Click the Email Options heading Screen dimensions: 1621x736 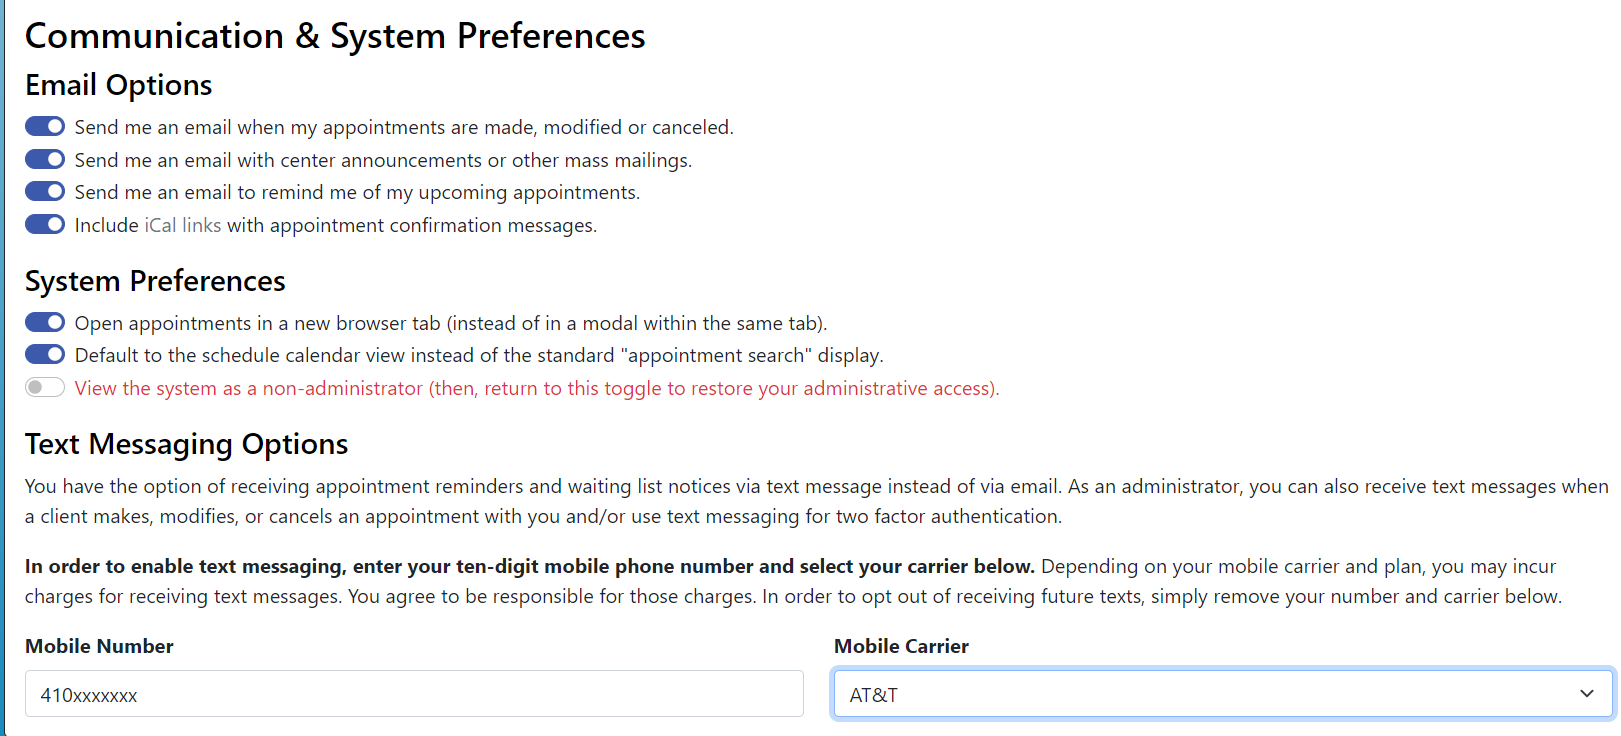[x=119, y=85]
